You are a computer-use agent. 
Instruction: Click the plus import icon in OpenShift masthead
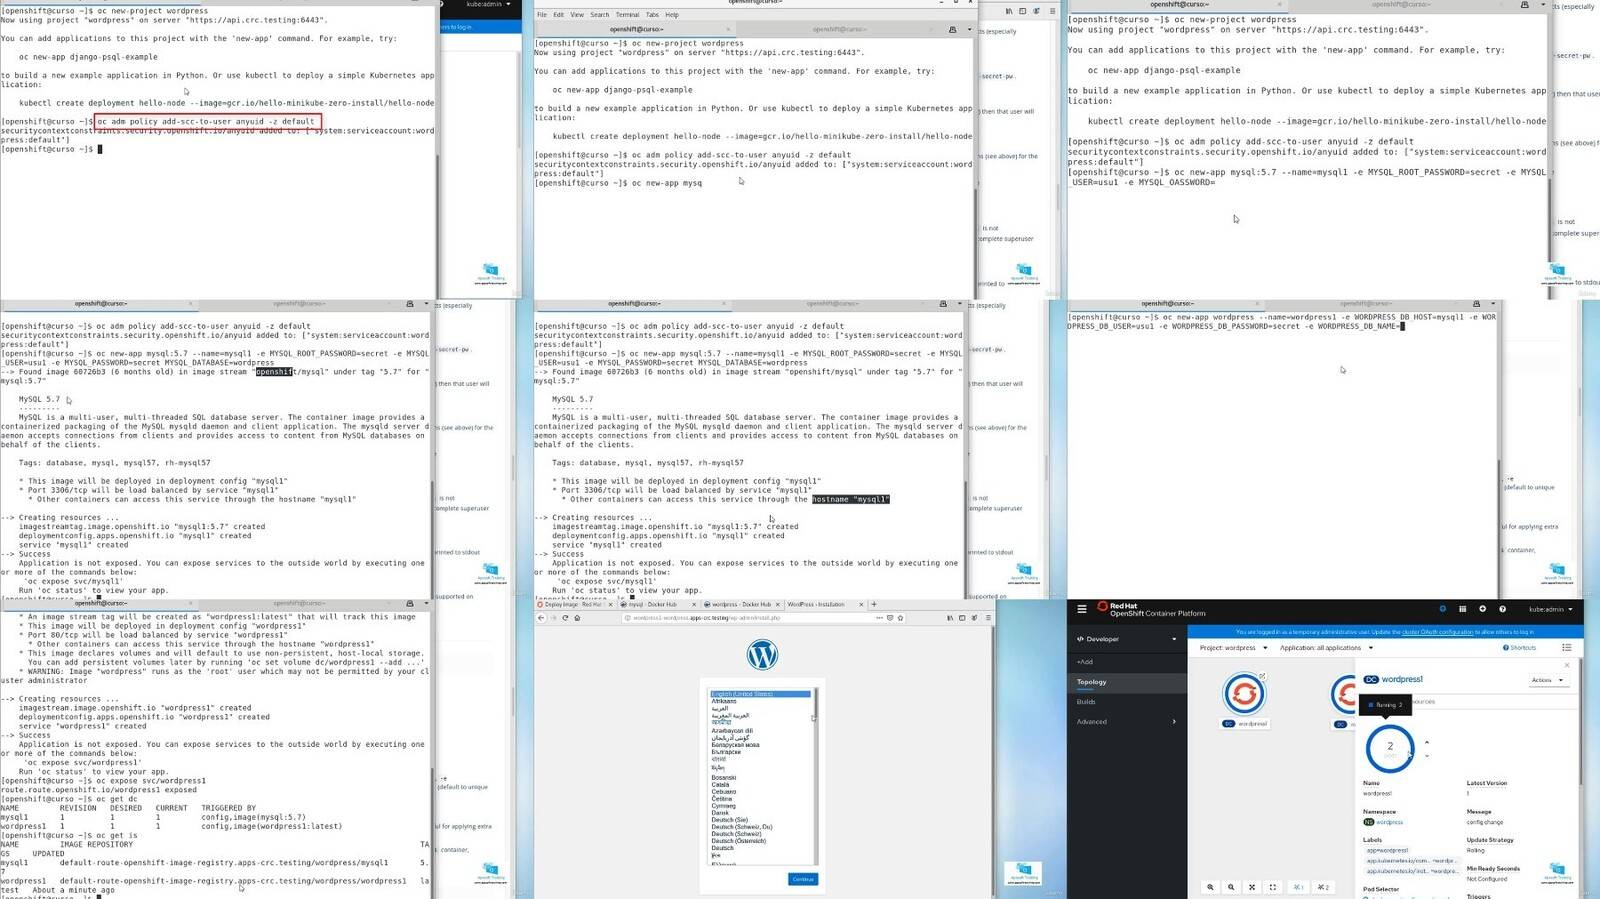click(x=1482, y=609)
